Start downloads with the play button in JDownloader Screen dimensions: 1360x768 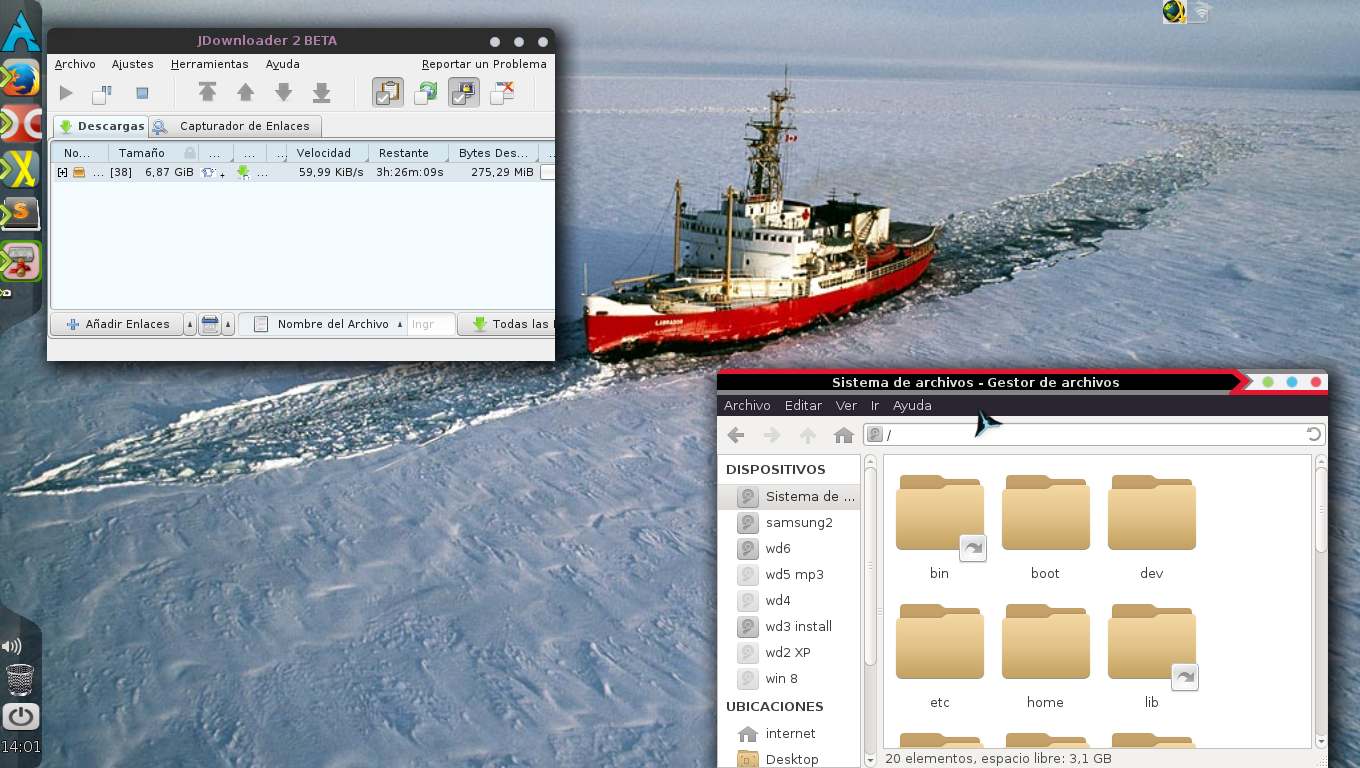point(66,93)
